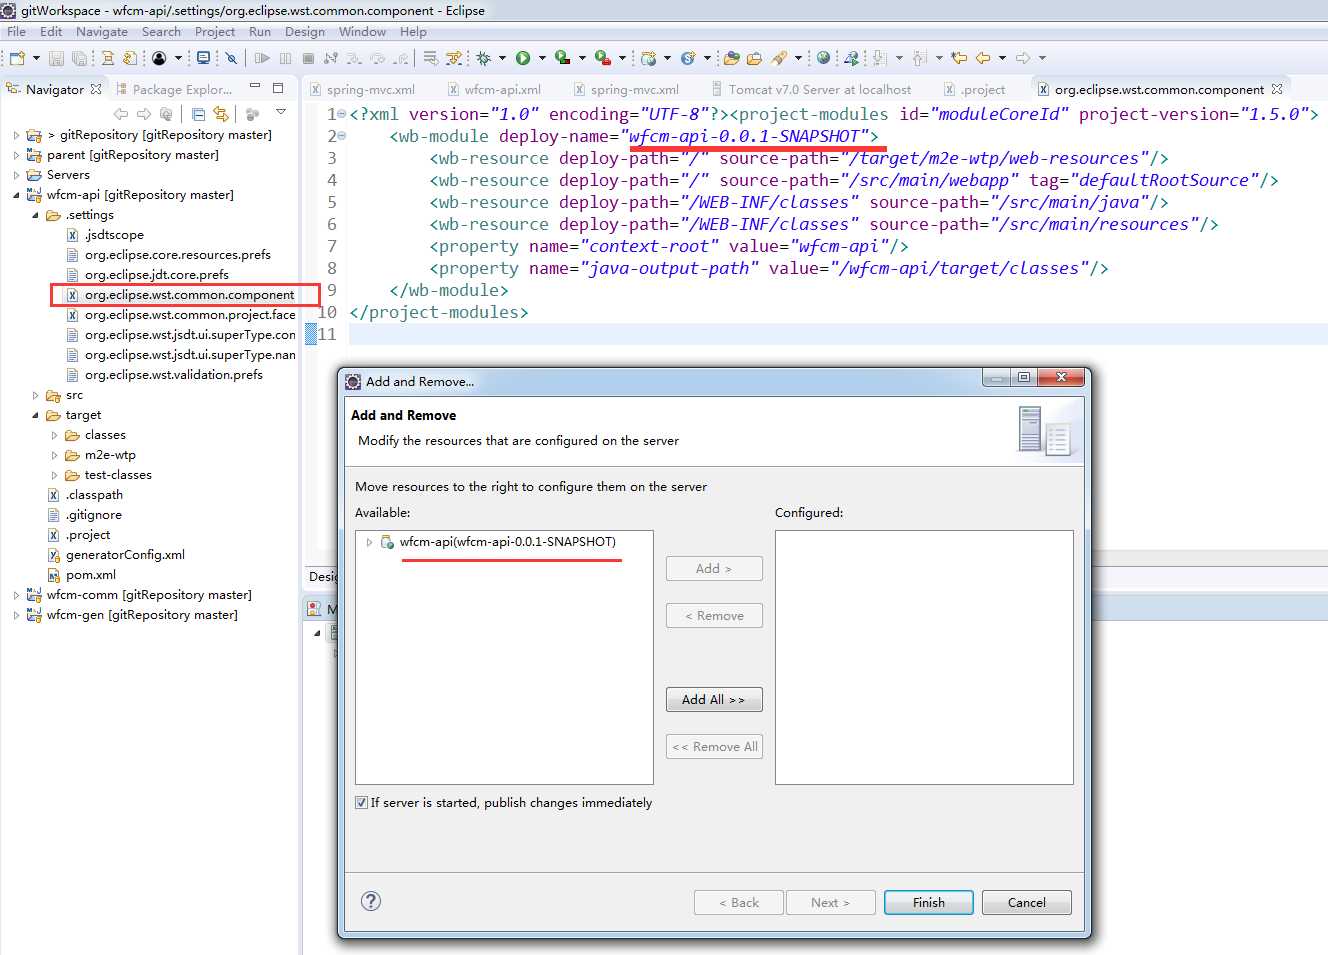
Task: Select org.eclipse.wst.common.component file in Navigator
Action: click(189, 295)
